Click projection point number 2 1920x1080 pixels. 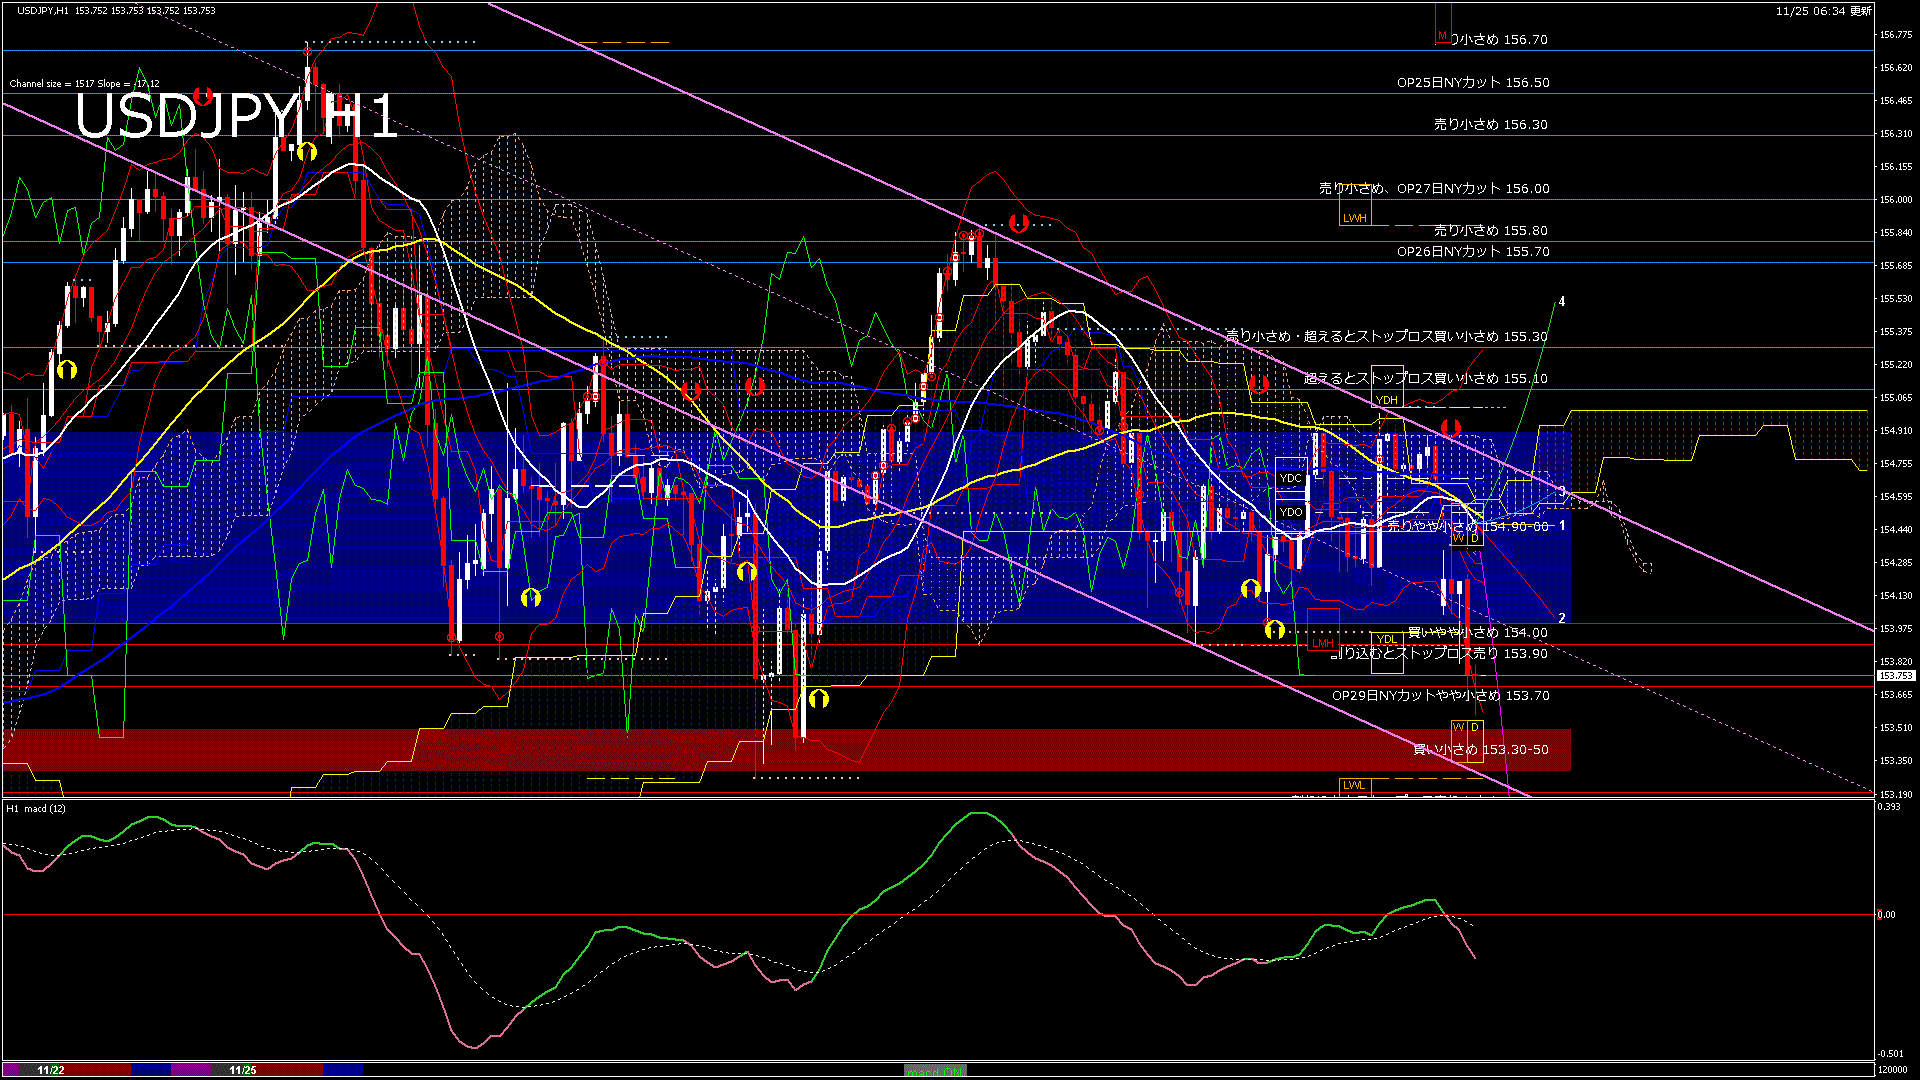(x=1562, y=618)
